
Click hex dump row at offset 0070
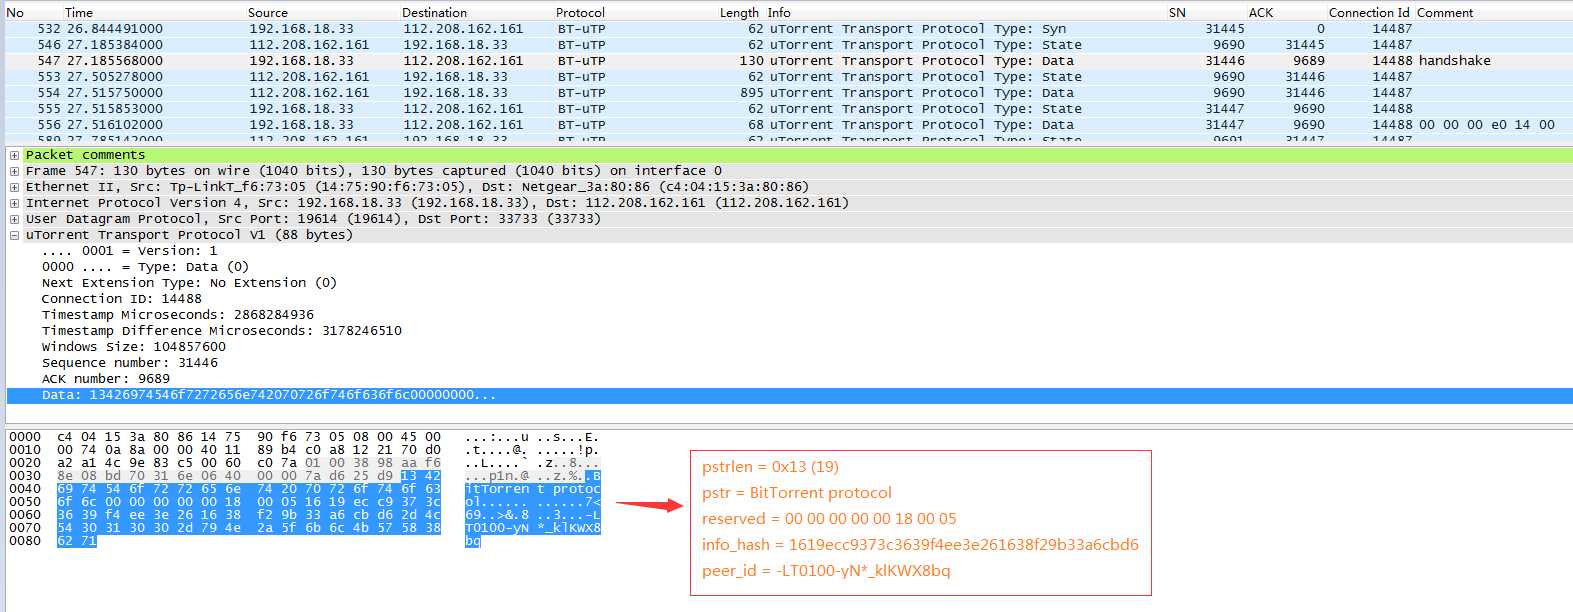tap(303, 528)
